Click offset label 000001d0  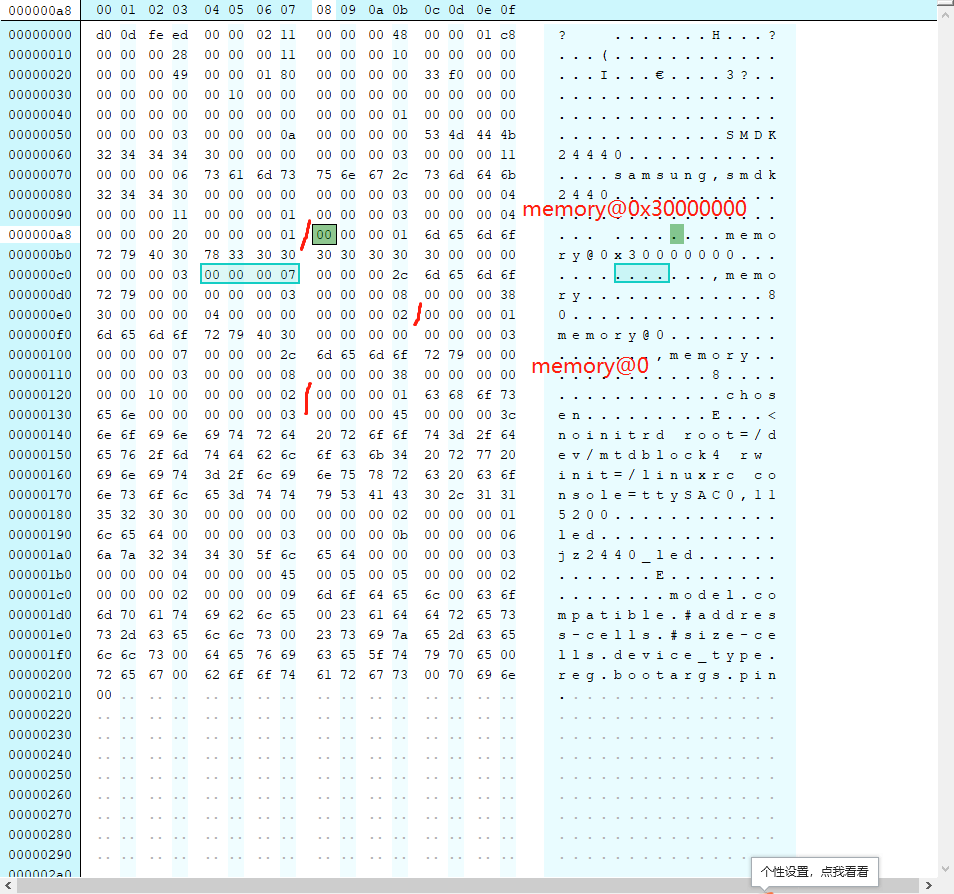click(x=40, y=615)
